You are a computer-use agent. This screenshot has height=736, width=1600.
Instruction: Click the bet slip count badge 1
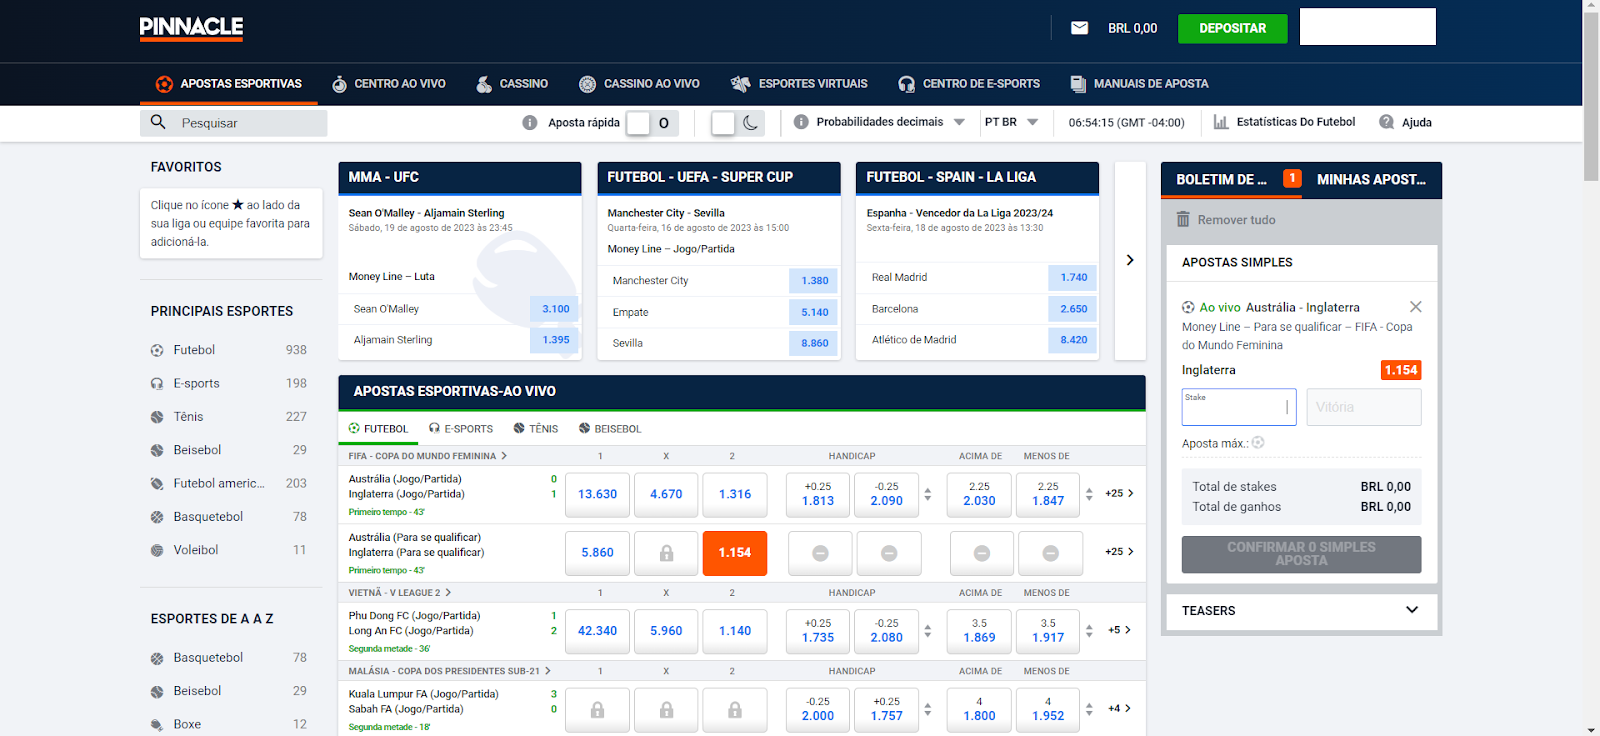pyautogui.click(x=1292, y=178)
